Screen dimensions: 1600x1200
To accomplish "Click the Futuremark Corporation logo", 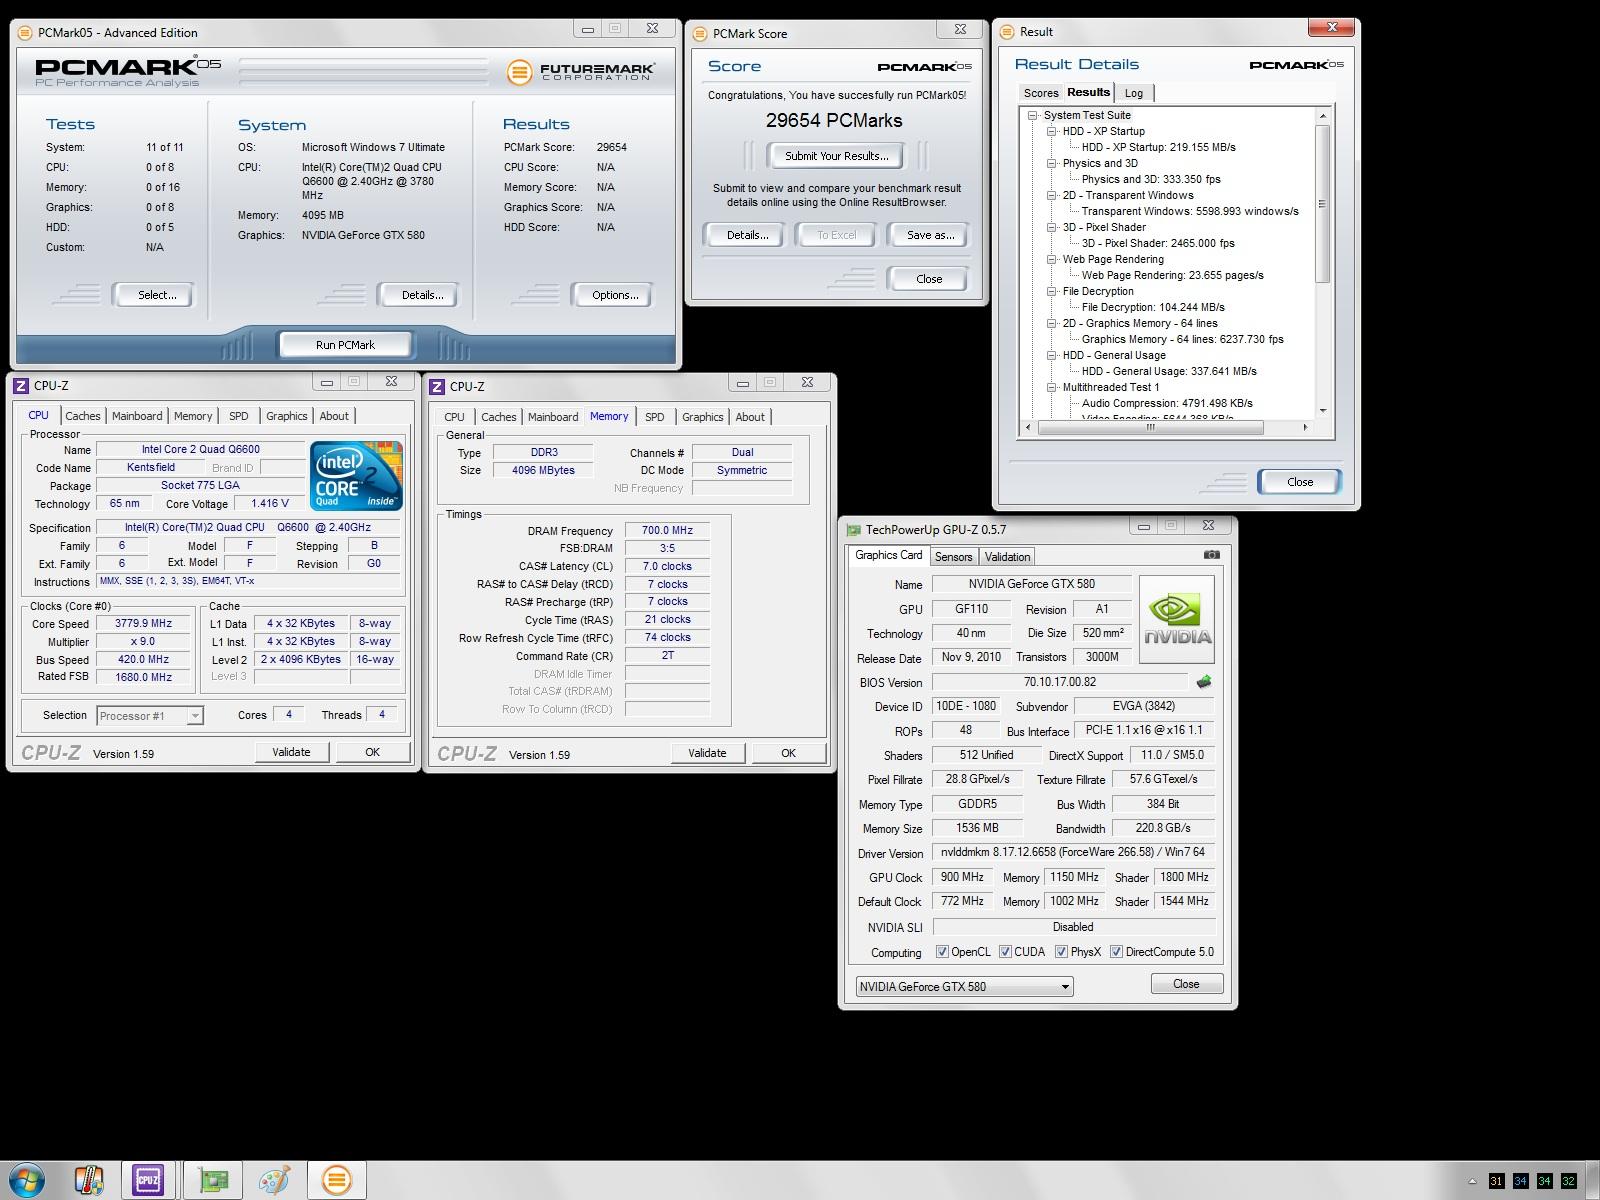I will click(x=581, y=72).
